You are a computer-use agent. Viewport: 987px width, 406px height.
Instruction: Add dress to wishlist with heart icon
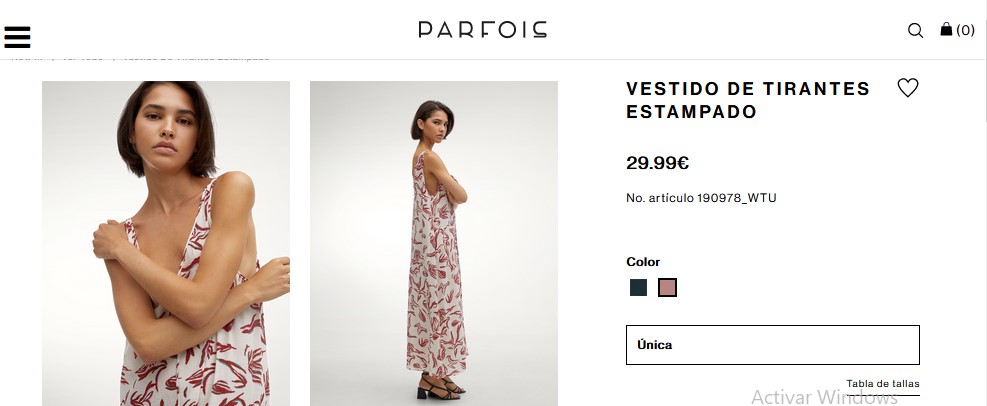coord(907,88)
